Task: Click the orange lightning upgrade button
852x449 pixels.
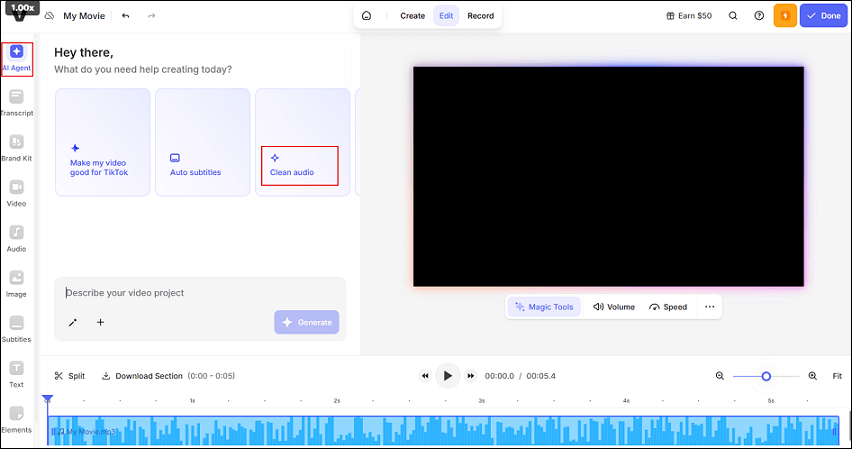Action: click(x=785, y=16)
